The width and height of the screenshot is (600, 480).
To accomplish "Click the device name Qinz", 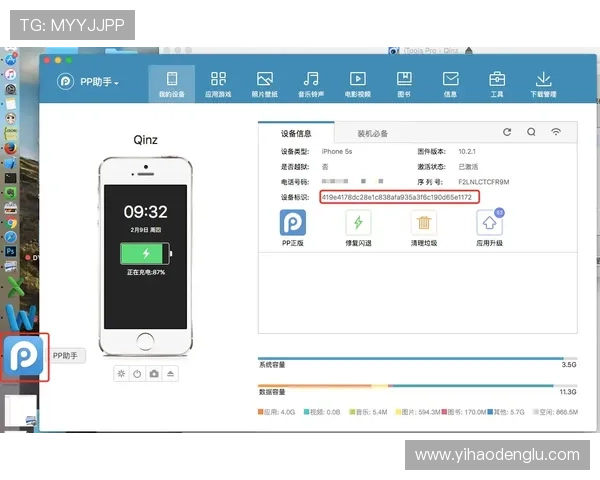I will point(145,140).
